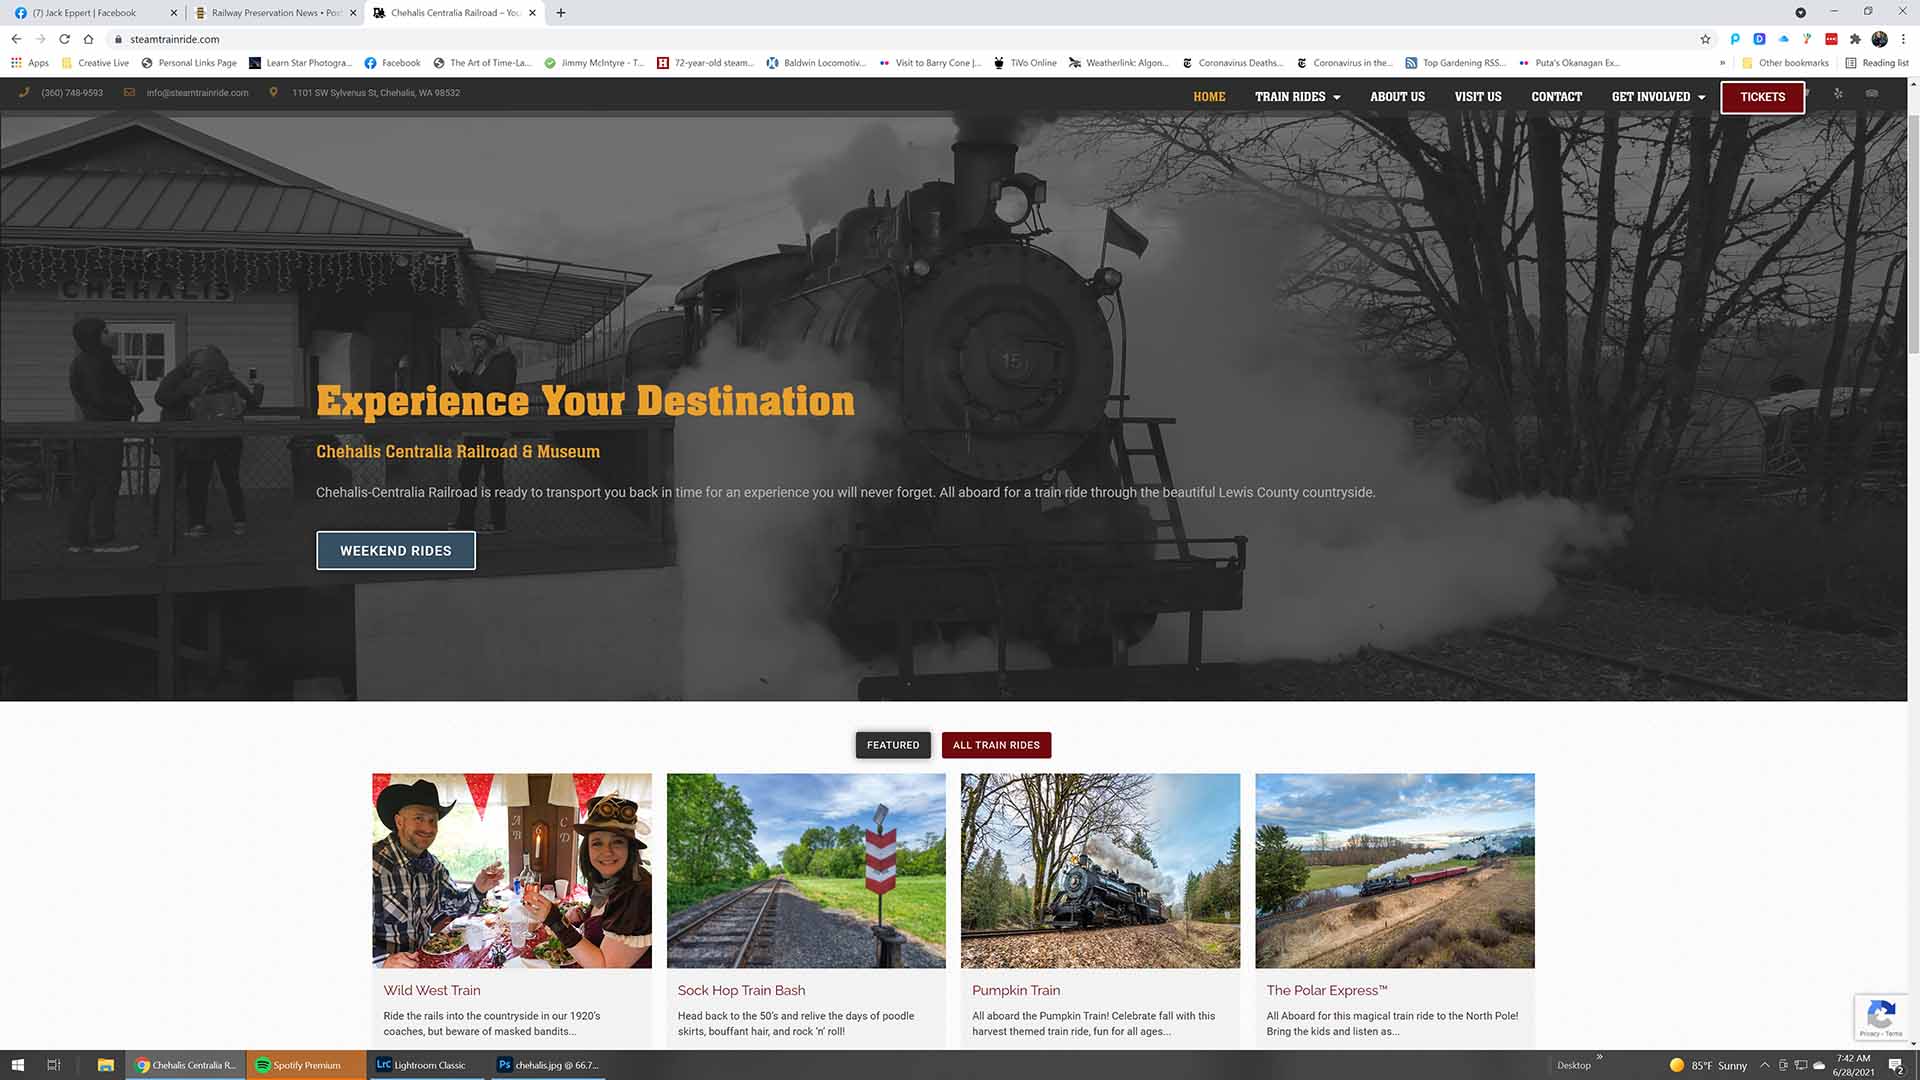This screenshot has height=1080, width=1920.
Task: Reload the current page
Action: point(64,39)
